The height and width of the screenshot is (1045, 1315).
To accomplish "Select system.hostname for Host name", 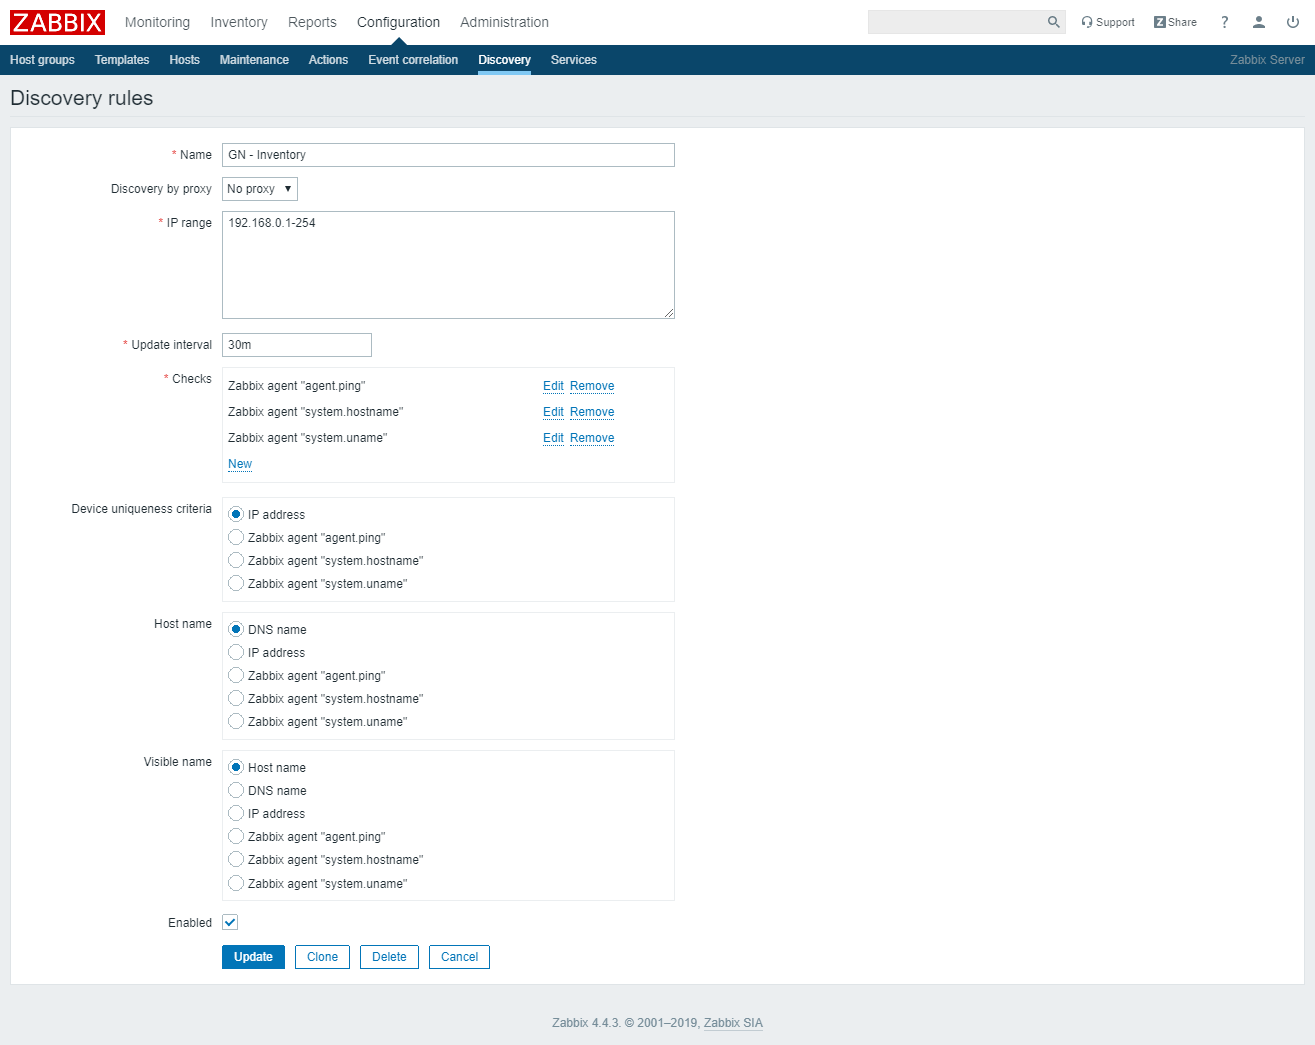I will (x=236, y=698).
